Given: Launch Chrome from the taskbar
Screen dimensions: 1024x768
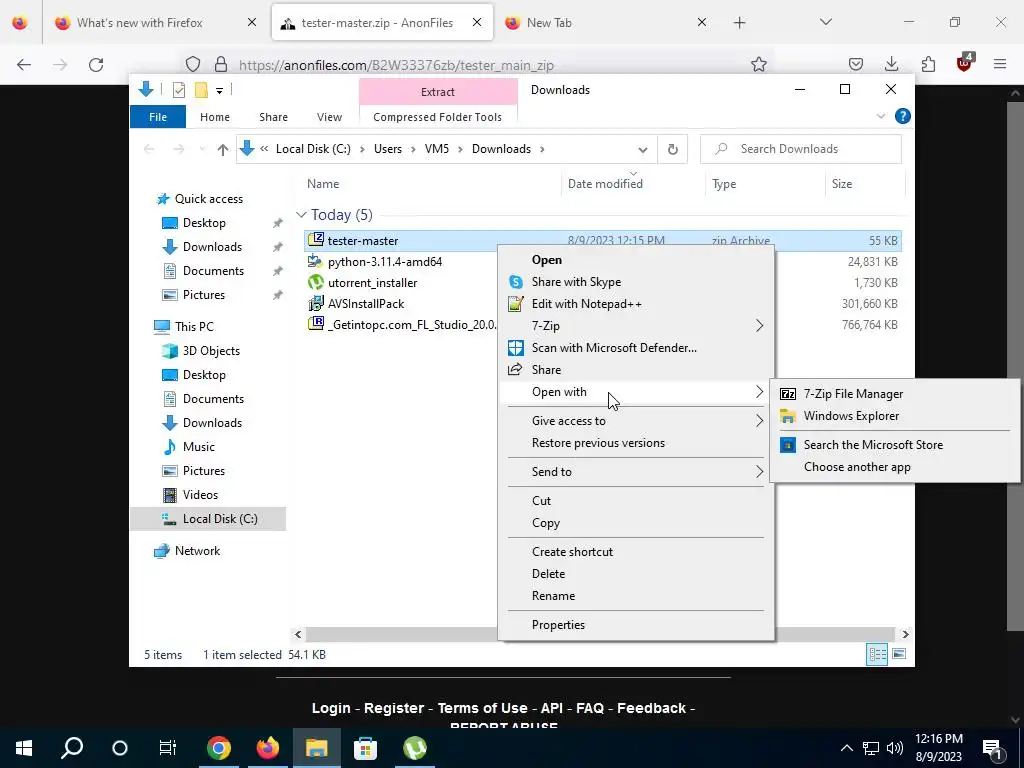Looking at the screenshot, I should tap(219, 748).
